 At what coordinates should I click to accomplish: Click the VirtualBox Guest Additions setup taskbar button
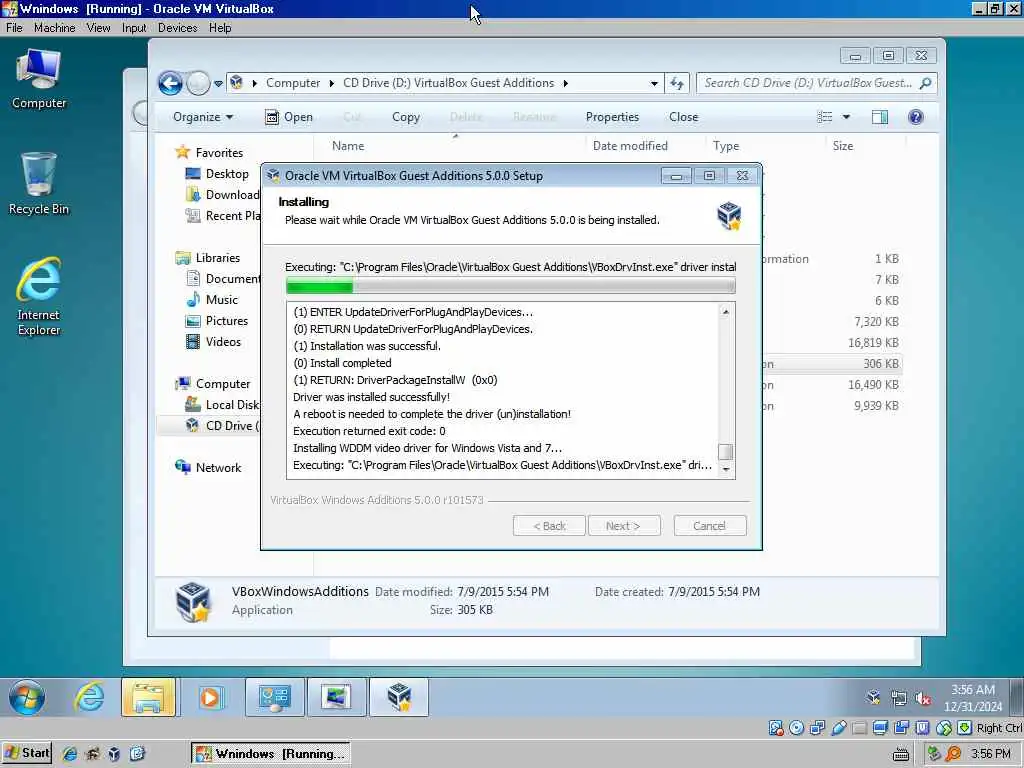click(399, 697)
